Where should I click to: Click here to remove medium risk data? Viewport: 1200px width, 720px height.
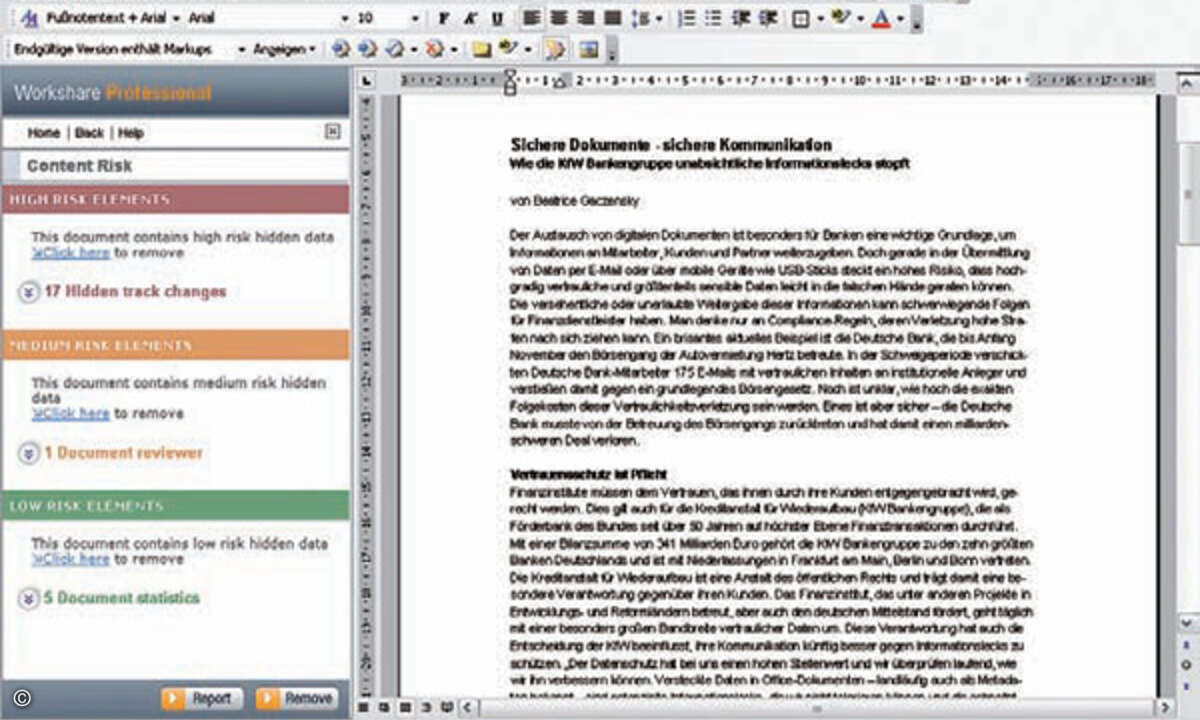(x=70, y=414)
